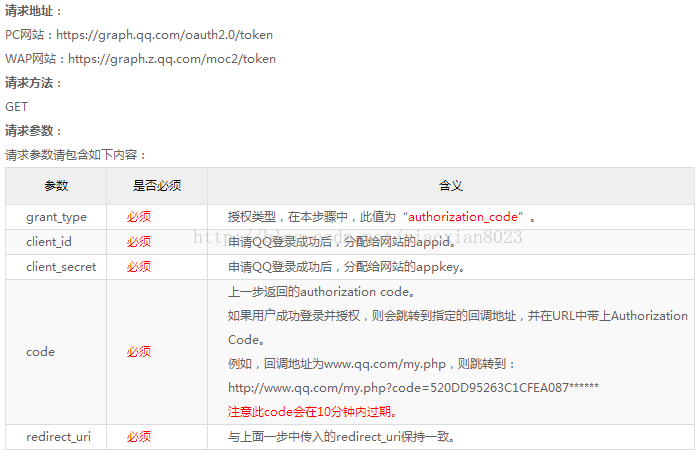Click the line 请求参数请包含如下内容

[75, 155]
